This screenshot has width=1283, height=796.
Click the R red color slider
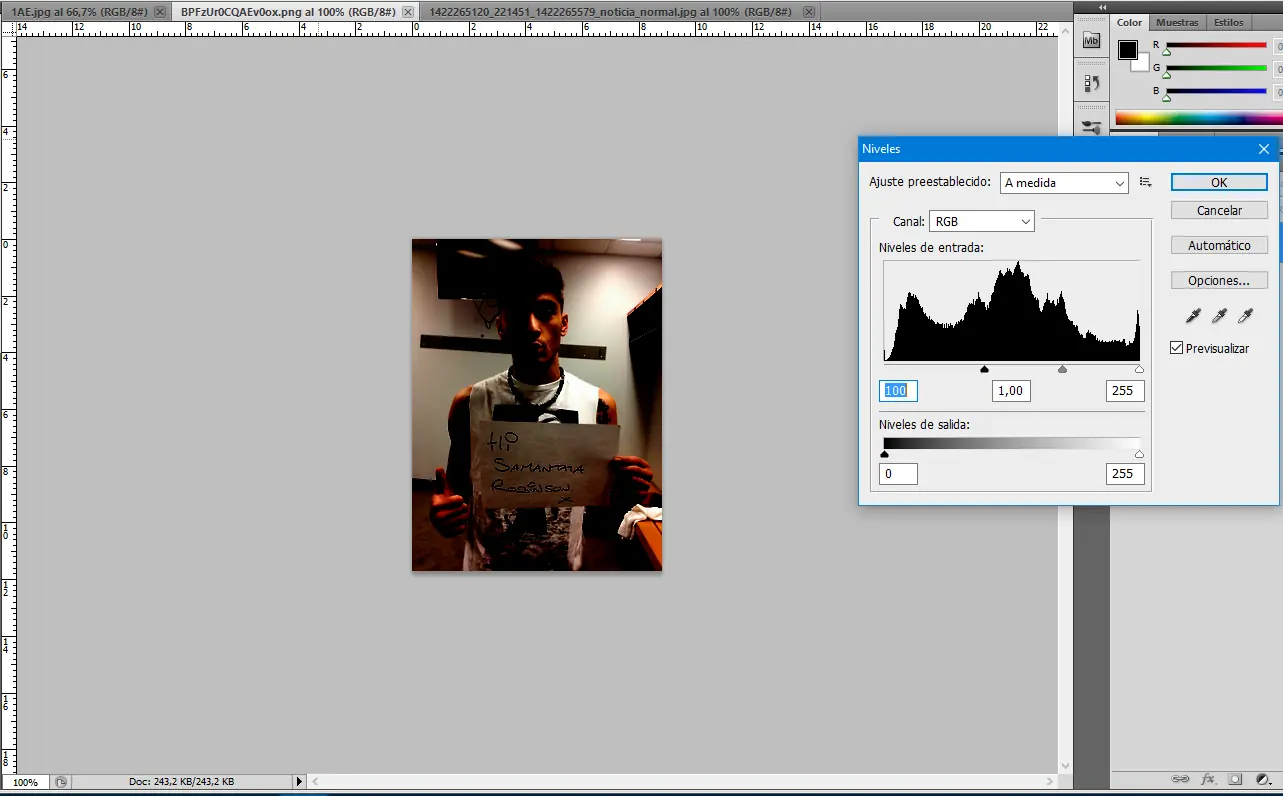click(x=1216, y=46)
